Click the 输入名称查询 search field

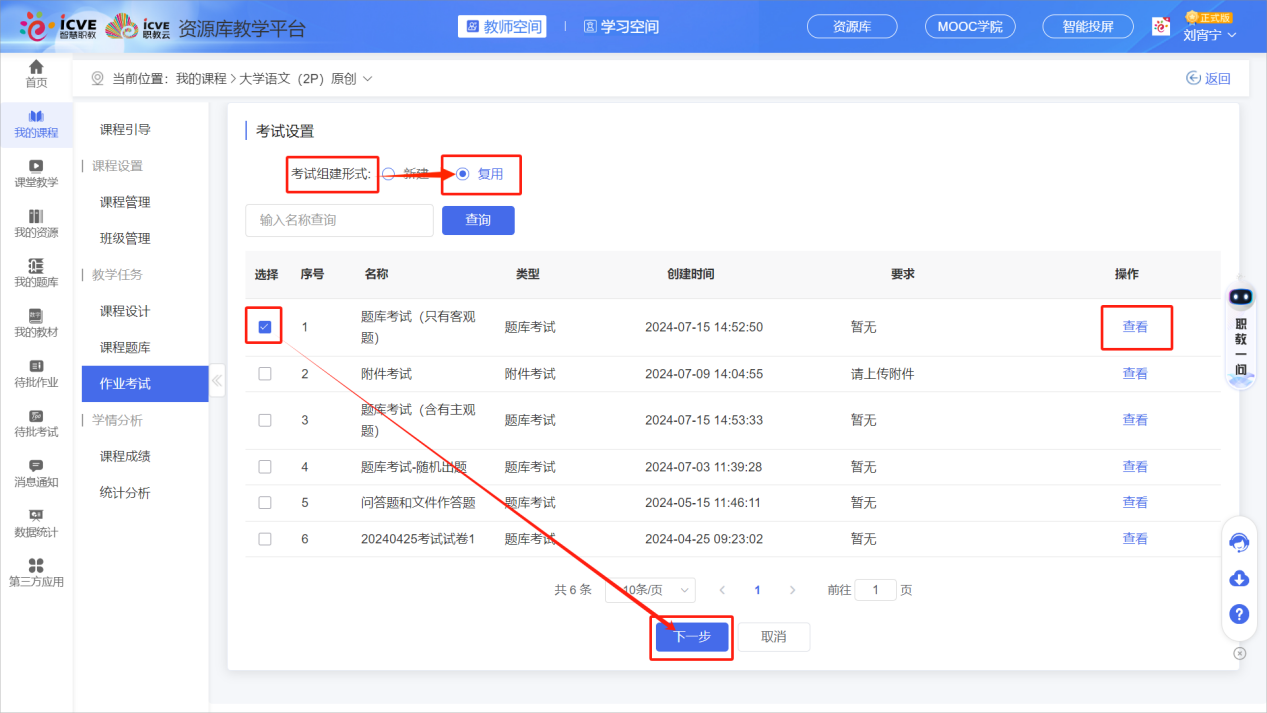339,220
